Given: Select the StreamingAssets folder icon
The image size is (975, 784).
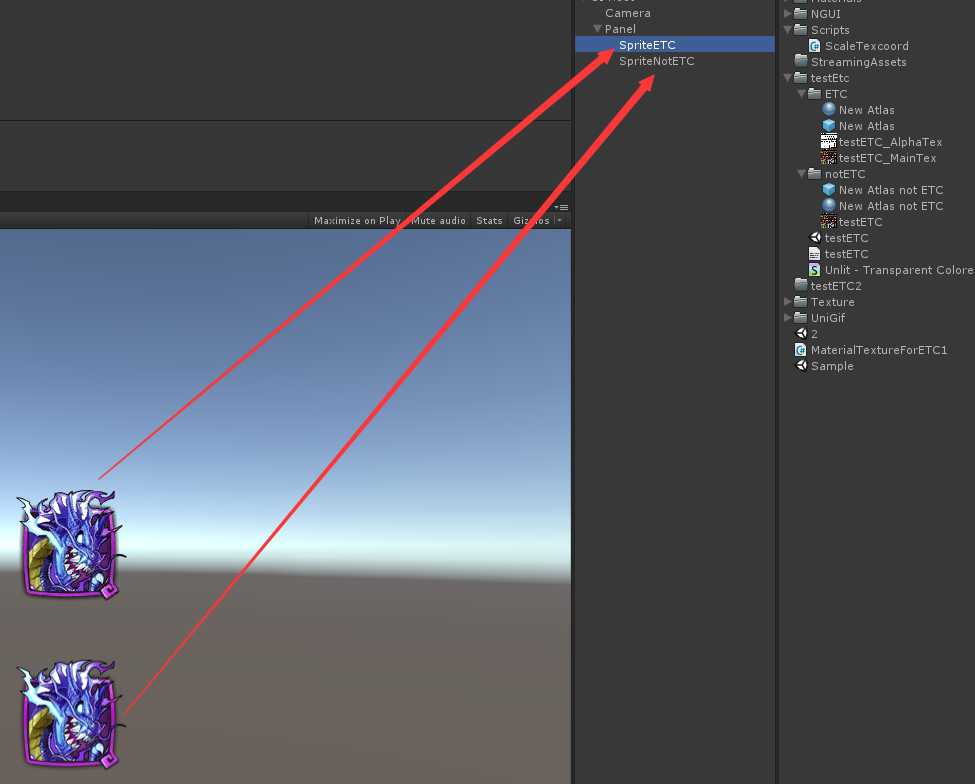Looking at the screenshot, I should (x=801, y=61).
